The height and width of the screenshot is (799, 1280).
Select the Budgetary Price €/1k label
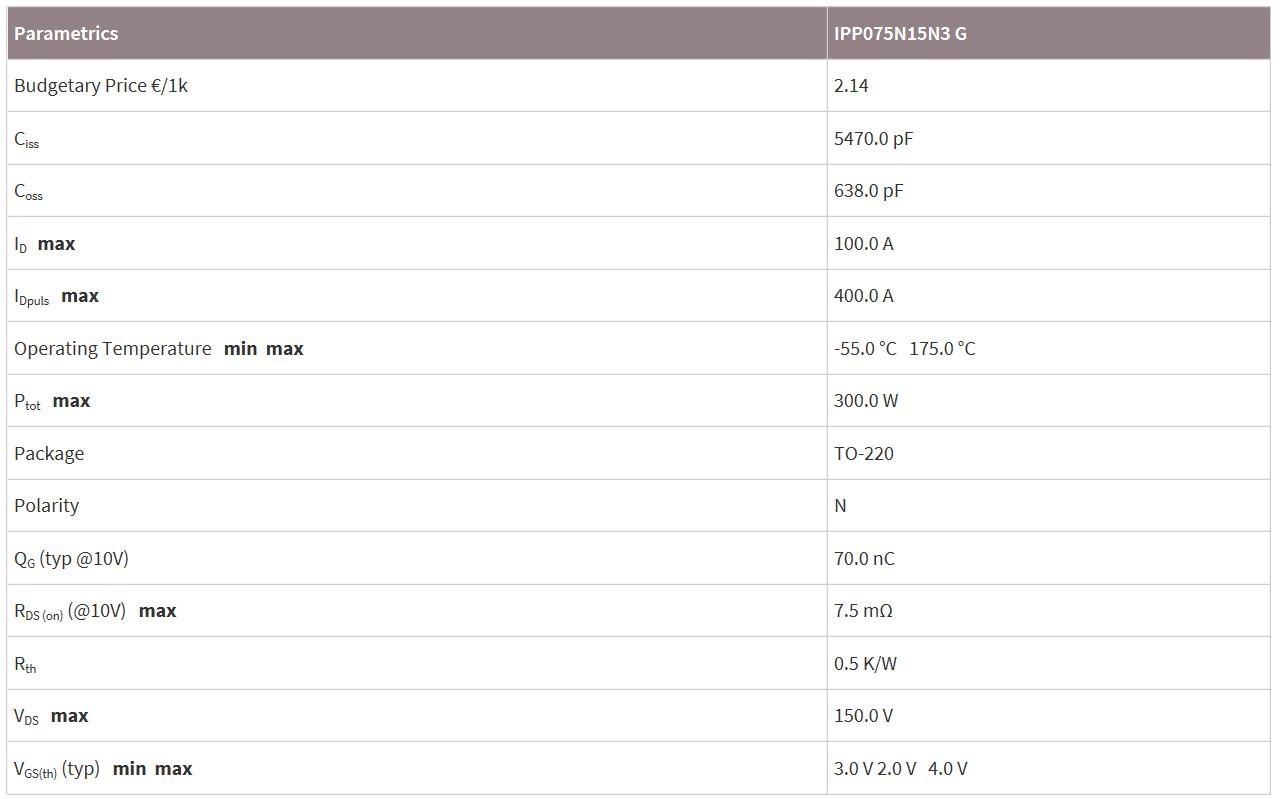pyautogui.click(x=101, y=86)
